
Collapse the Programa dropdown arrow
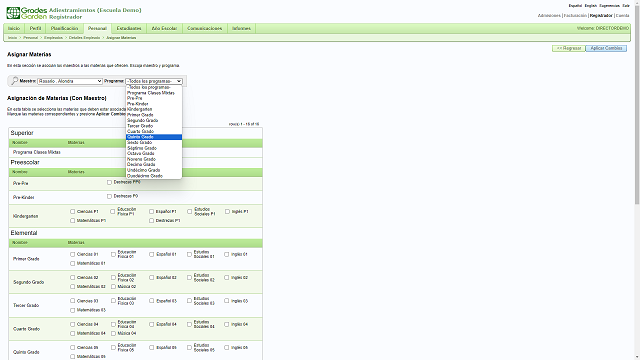tap(179, 81)
